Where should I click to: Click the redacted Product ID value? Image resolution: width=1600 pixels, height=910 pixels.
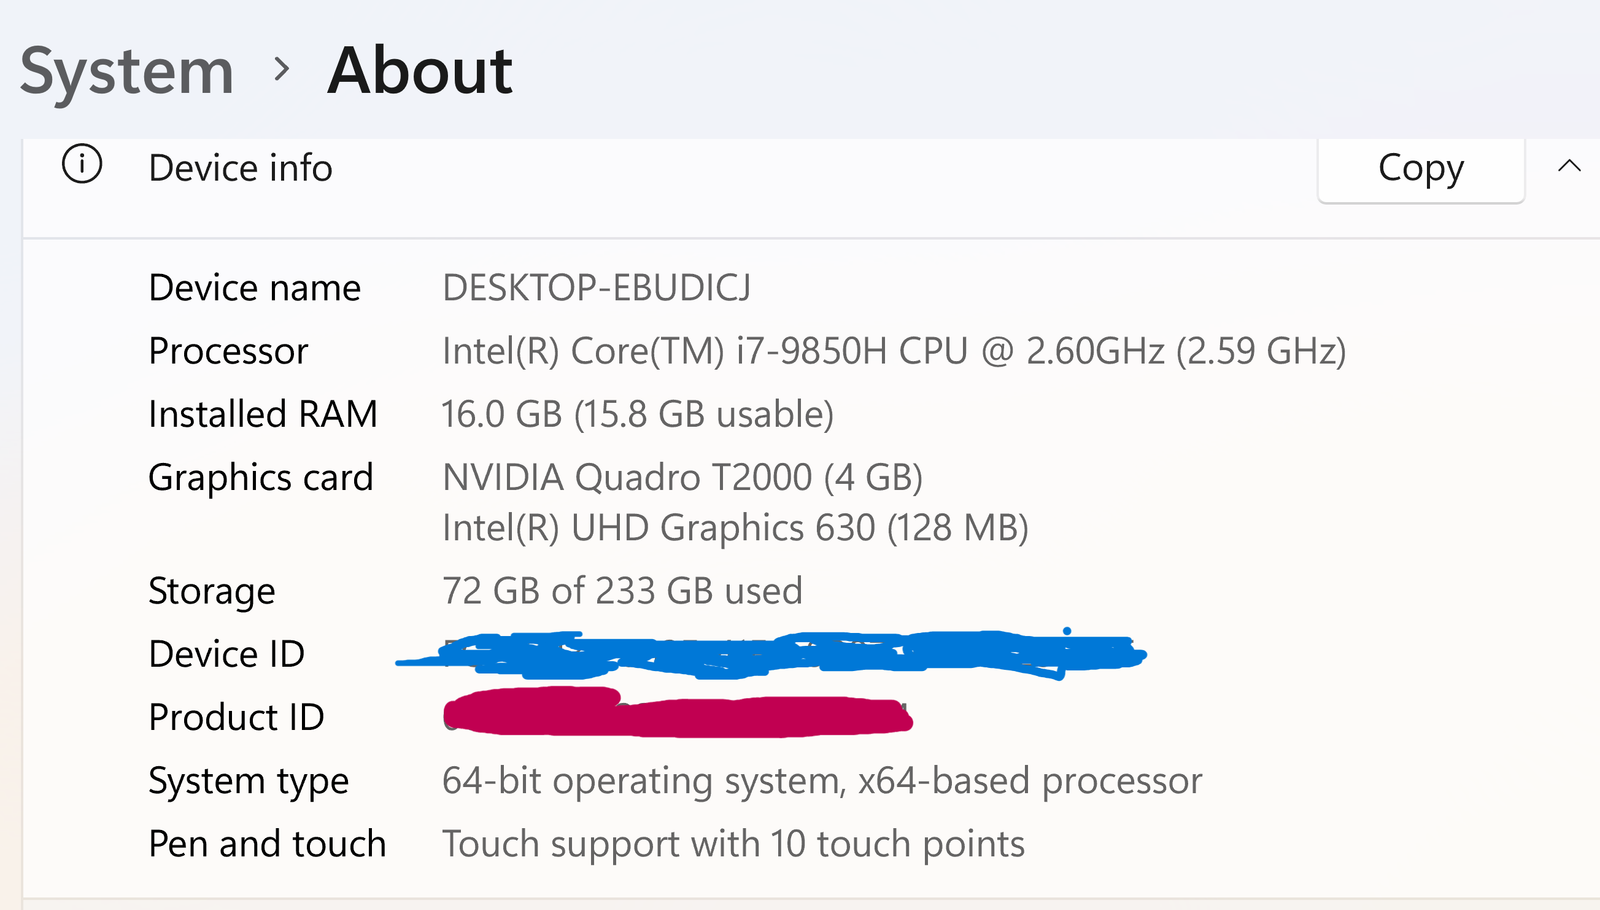click(x=677, y=712)
